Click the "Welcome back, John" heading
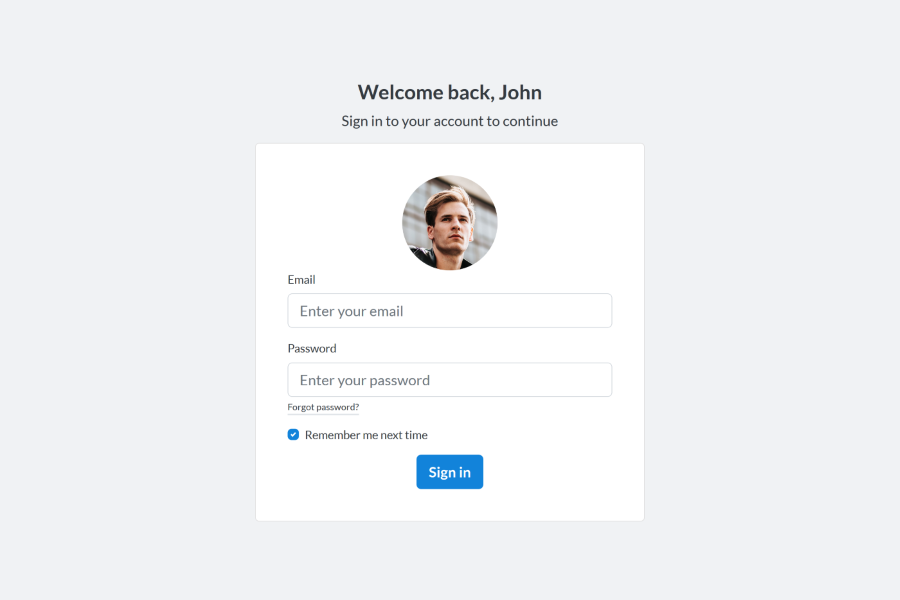This screenshot has width=900, height=600. point(449,93)
